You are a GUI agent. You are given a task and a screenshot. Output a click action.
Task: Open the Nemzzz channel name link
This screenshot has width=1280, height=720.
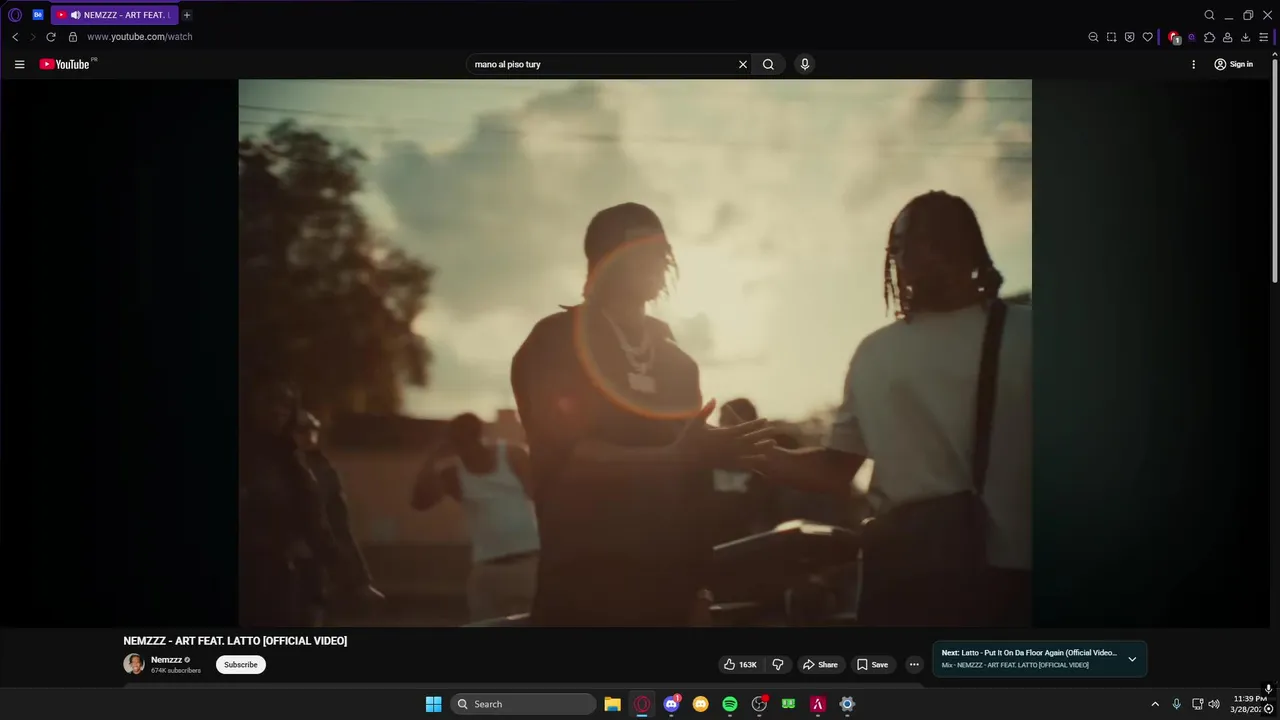click(167, 660)
